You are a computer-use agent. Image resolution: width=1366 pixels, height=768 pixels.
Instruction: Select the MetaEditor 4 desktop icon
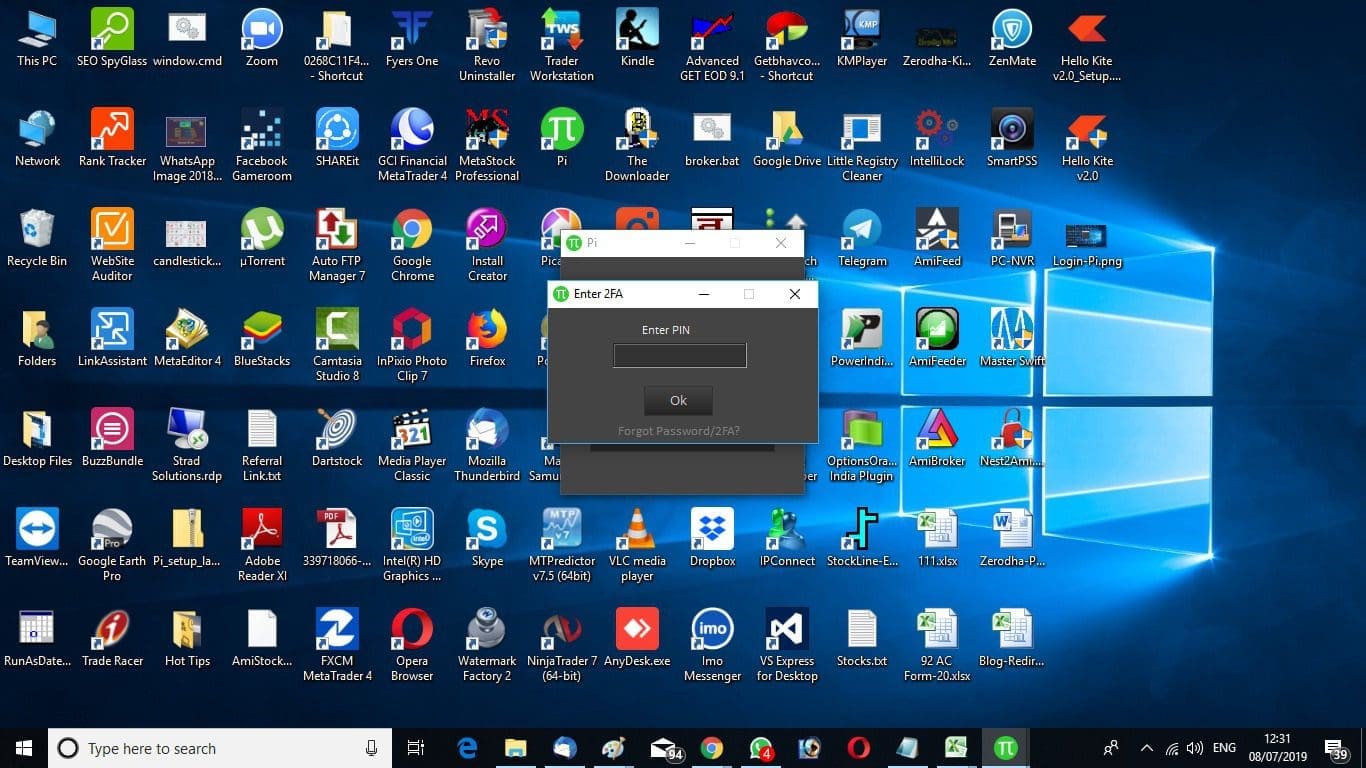(x=187, y=338)
